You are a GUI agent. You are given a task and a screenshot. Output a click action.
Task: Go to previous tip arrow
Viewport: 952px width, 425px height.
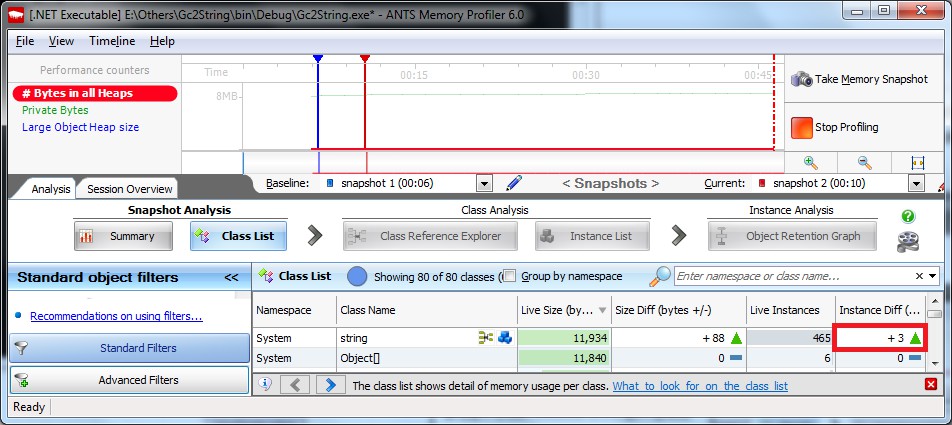pyautogui.click(x=296, y=384)
